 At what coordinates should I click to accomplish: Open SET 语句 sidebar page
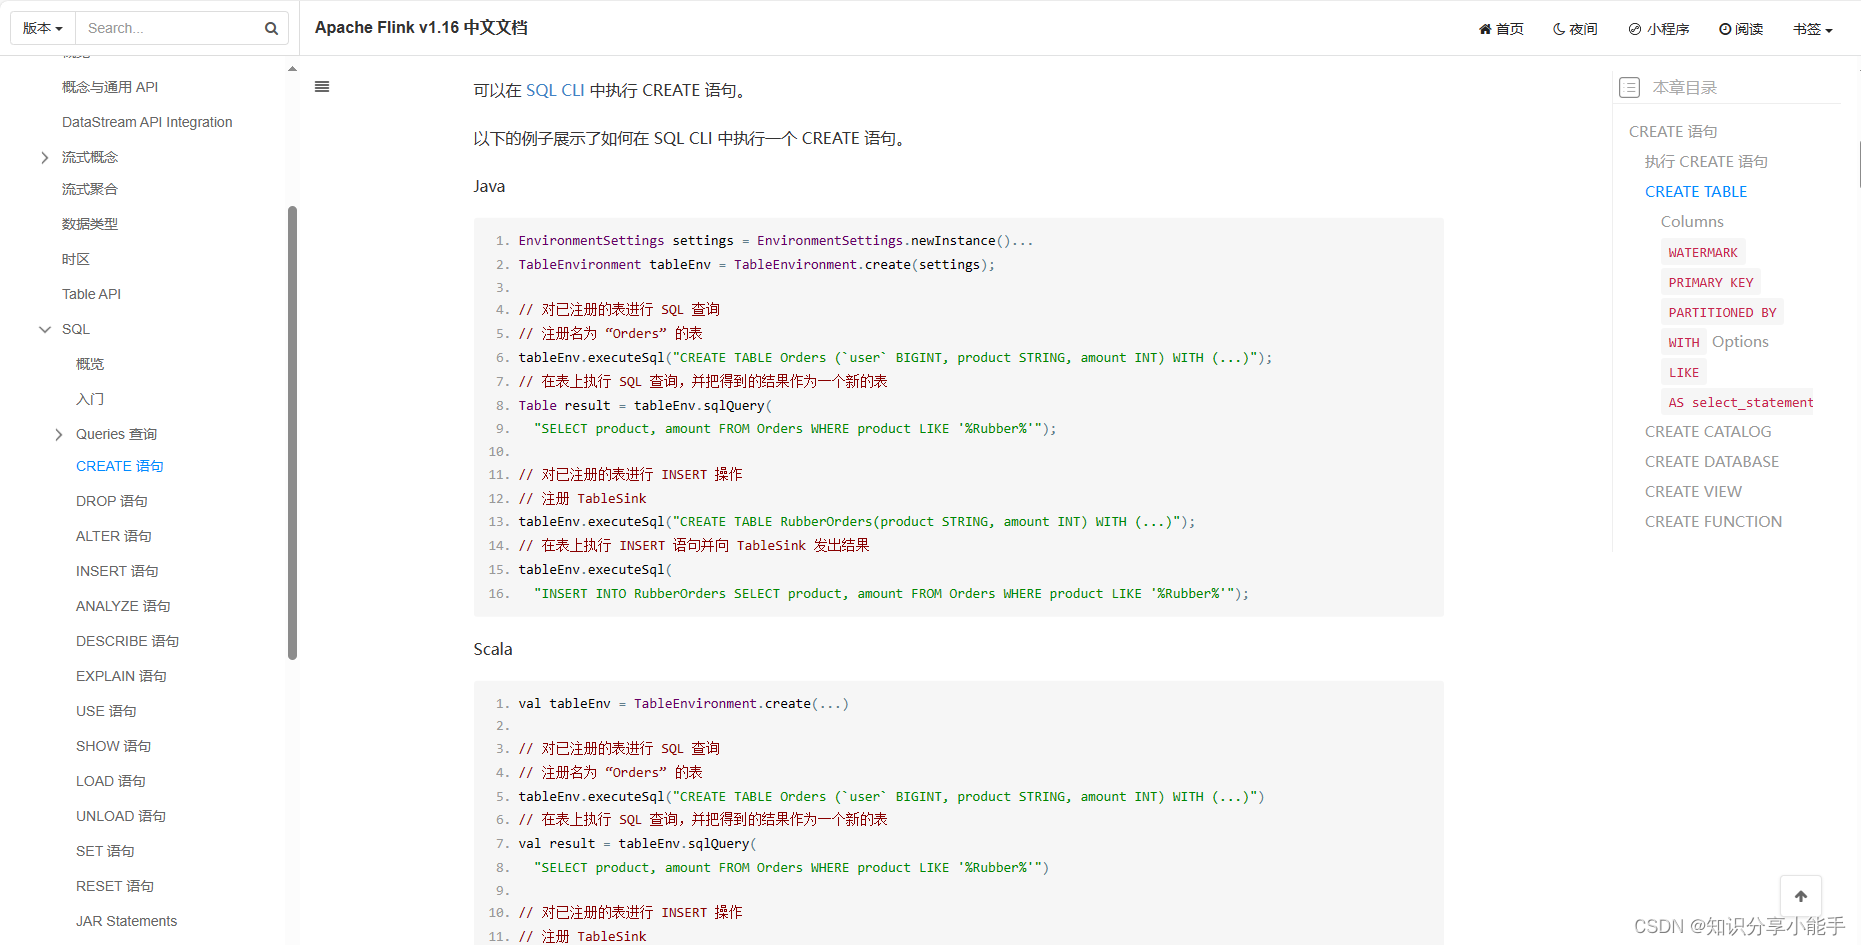click(x=105, y=851)
